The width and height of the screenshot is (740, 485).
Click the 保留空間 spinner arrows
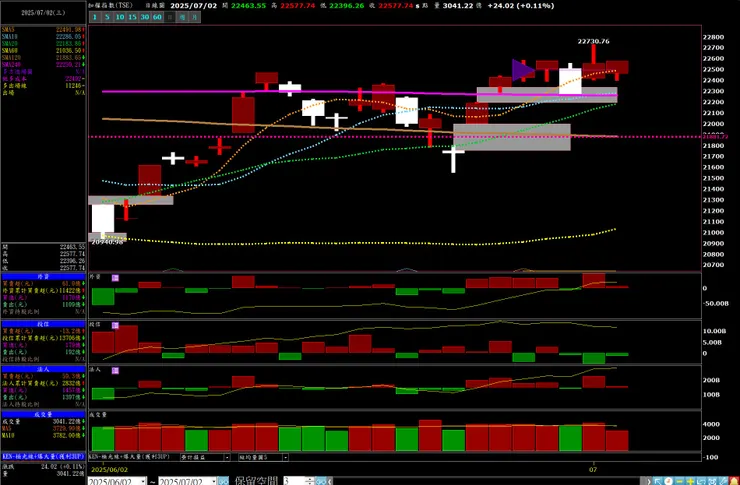point(310,481)
